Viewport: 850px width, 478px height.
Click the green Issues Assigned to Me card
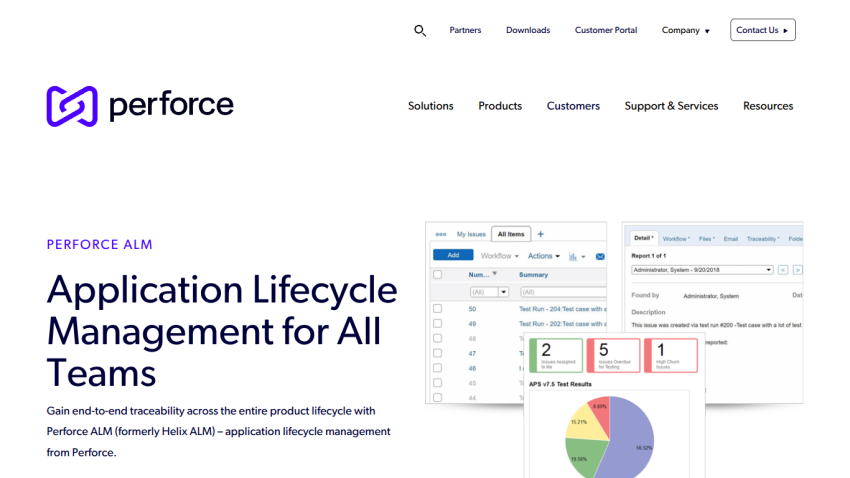[x=556, y=356]
